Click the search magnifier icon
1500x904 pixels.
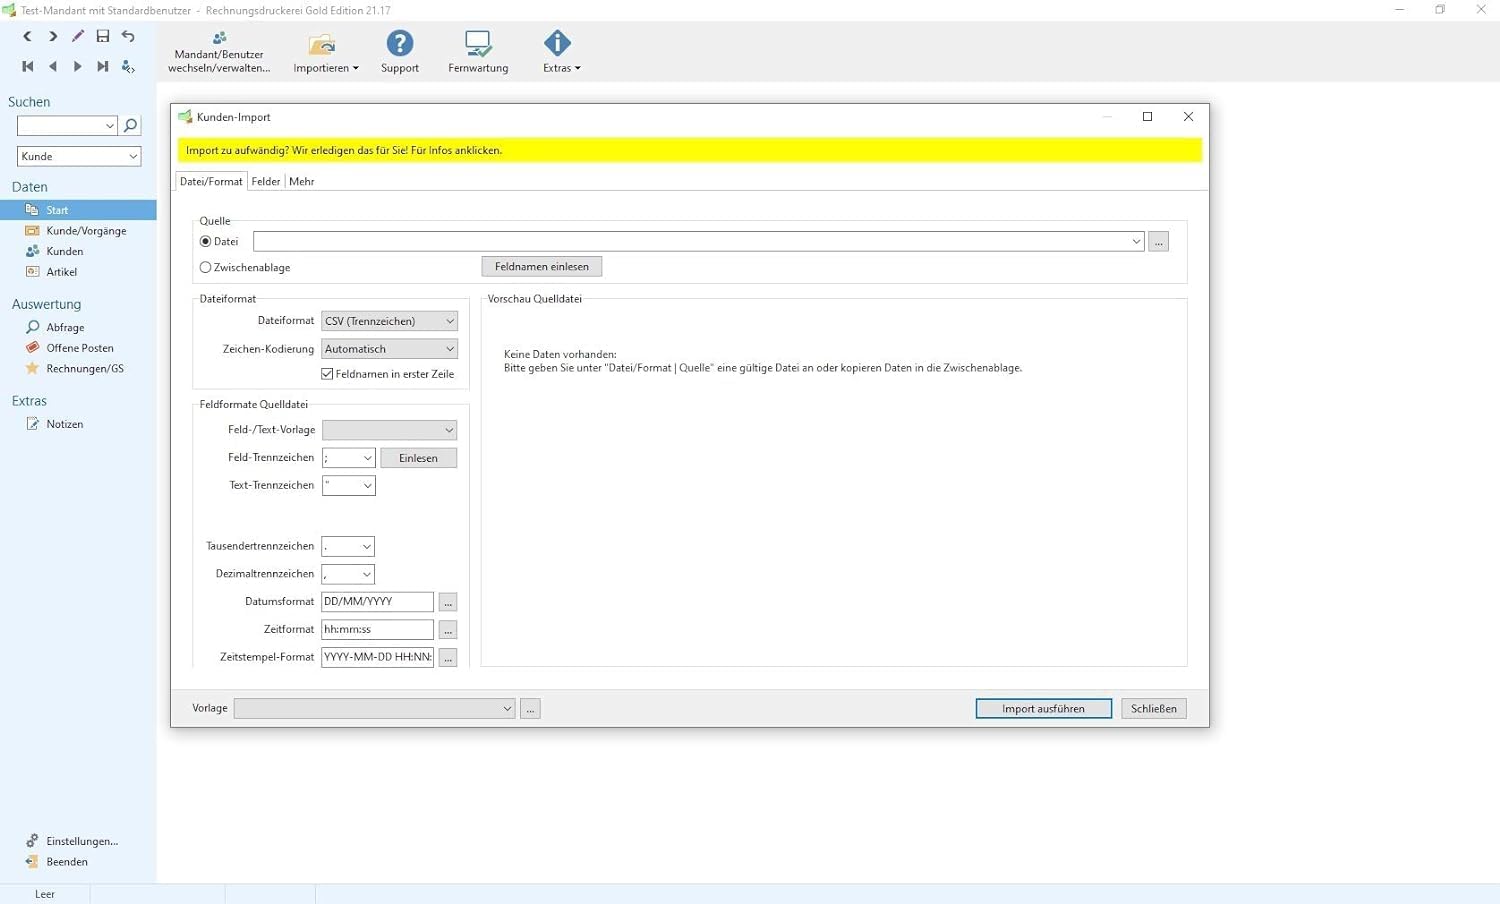[130, 125]
